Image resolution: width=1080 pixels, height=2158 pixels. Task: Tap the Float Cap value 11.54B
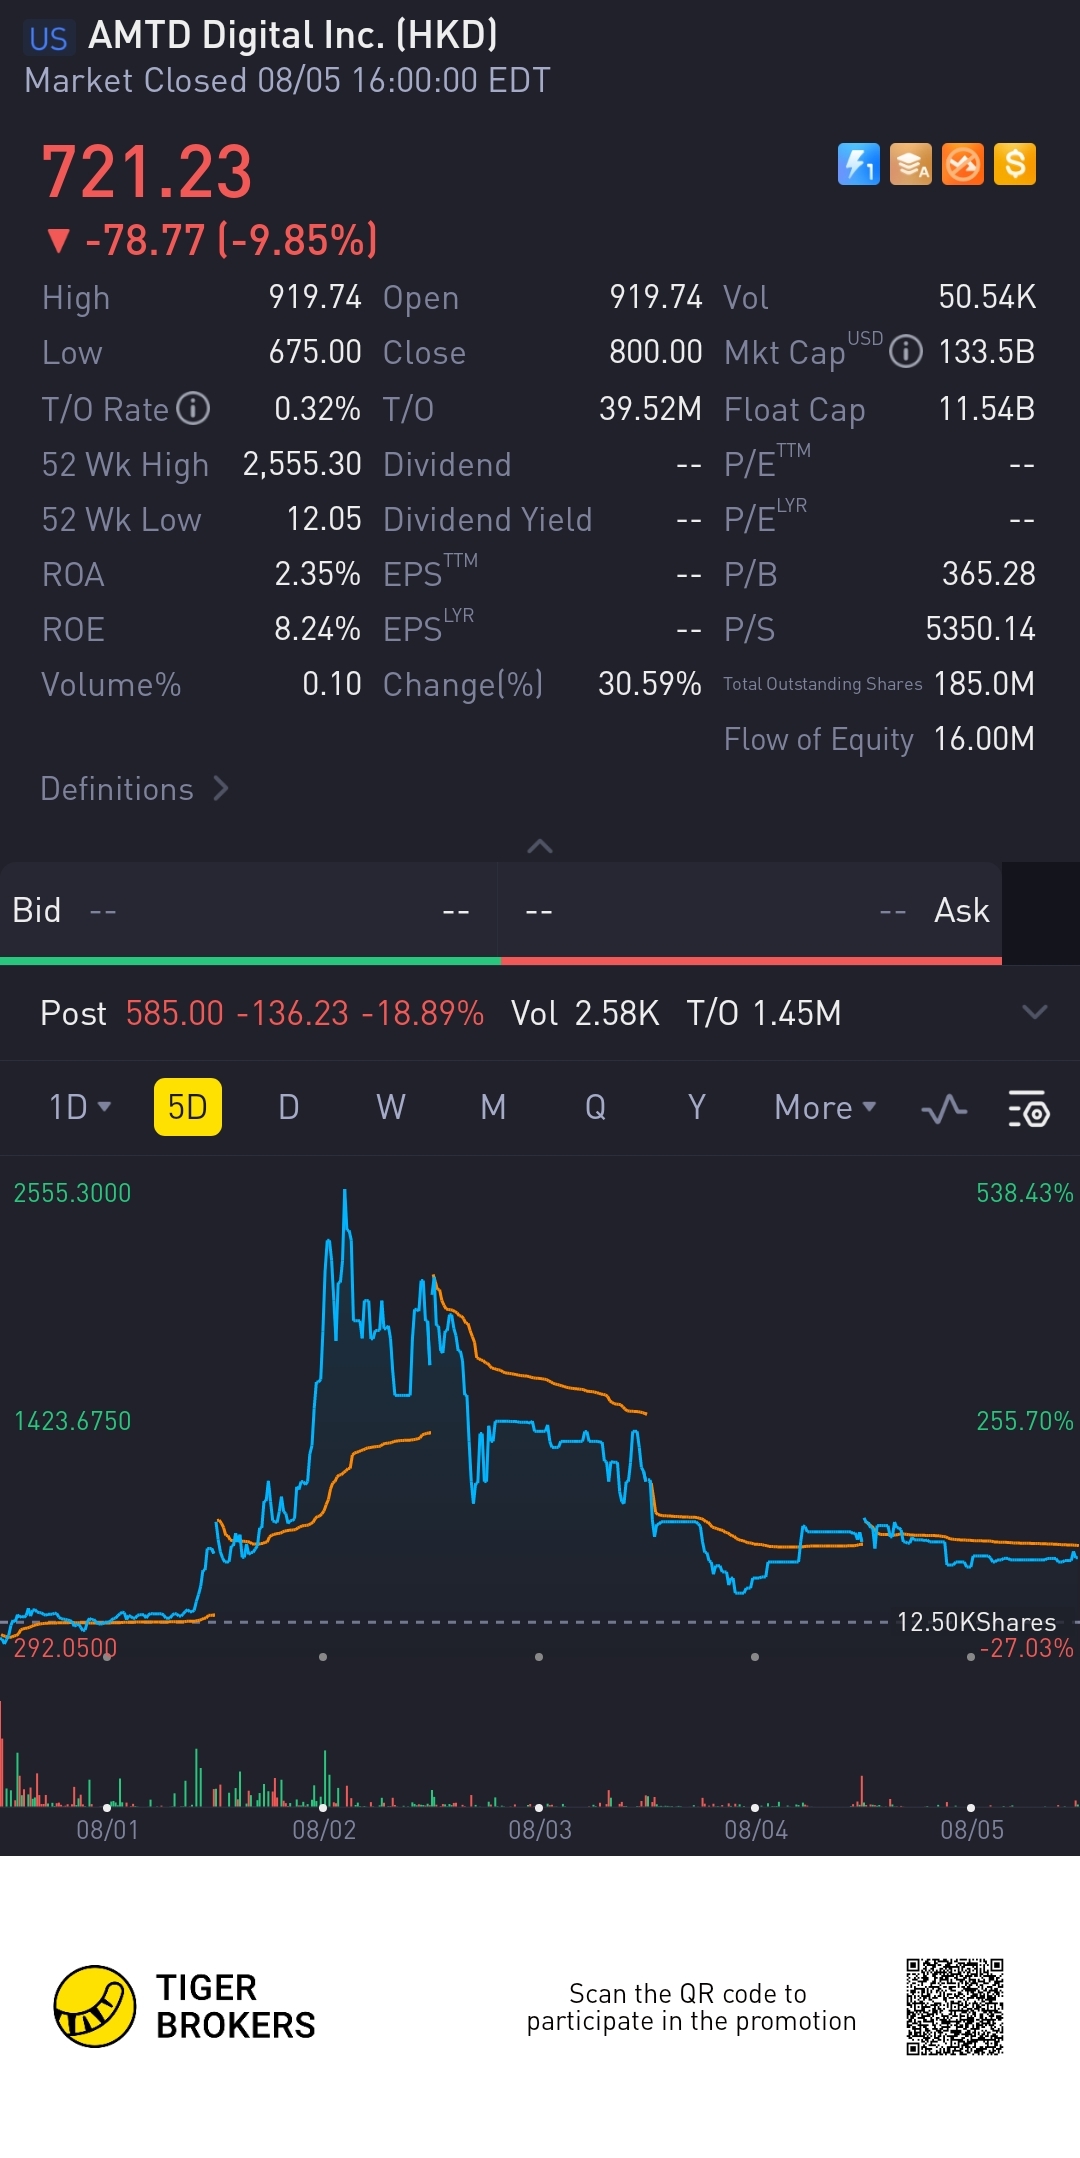(x=986, y=409)
